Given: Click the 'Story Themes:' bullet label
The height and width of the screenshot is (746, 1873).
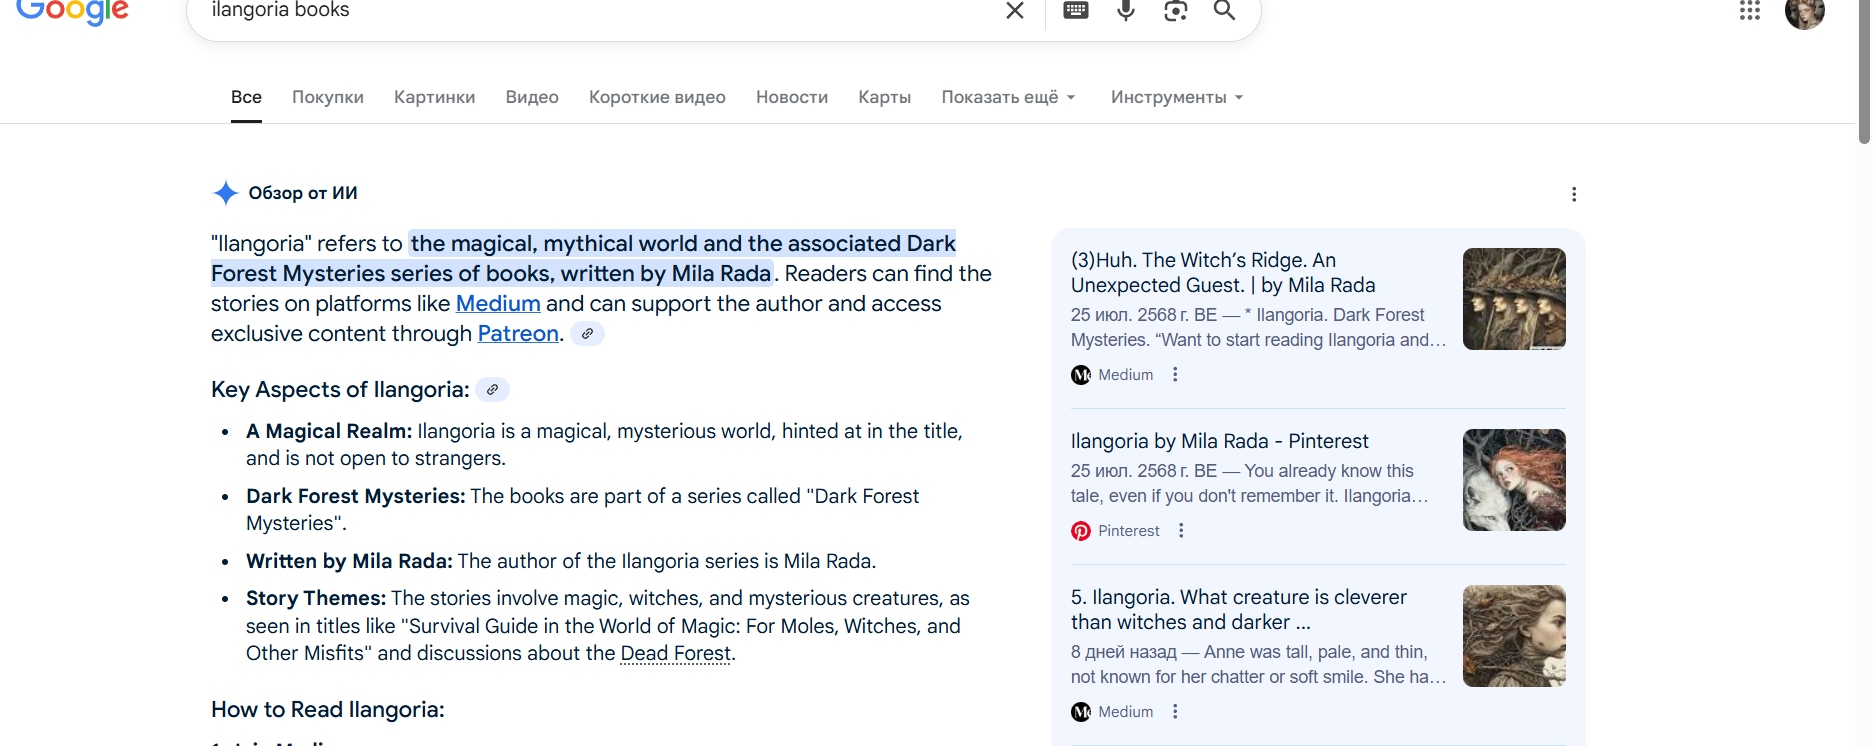Looking at the screenshot, I should point(316,599).
